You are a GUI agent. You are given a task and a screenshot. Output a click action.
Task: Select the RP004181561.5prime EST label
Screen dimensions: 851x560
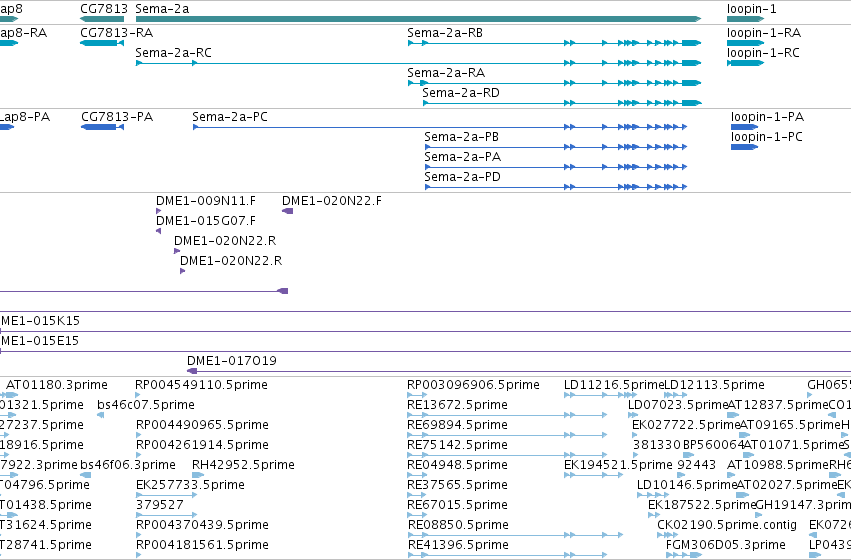[x=202, y=546]
